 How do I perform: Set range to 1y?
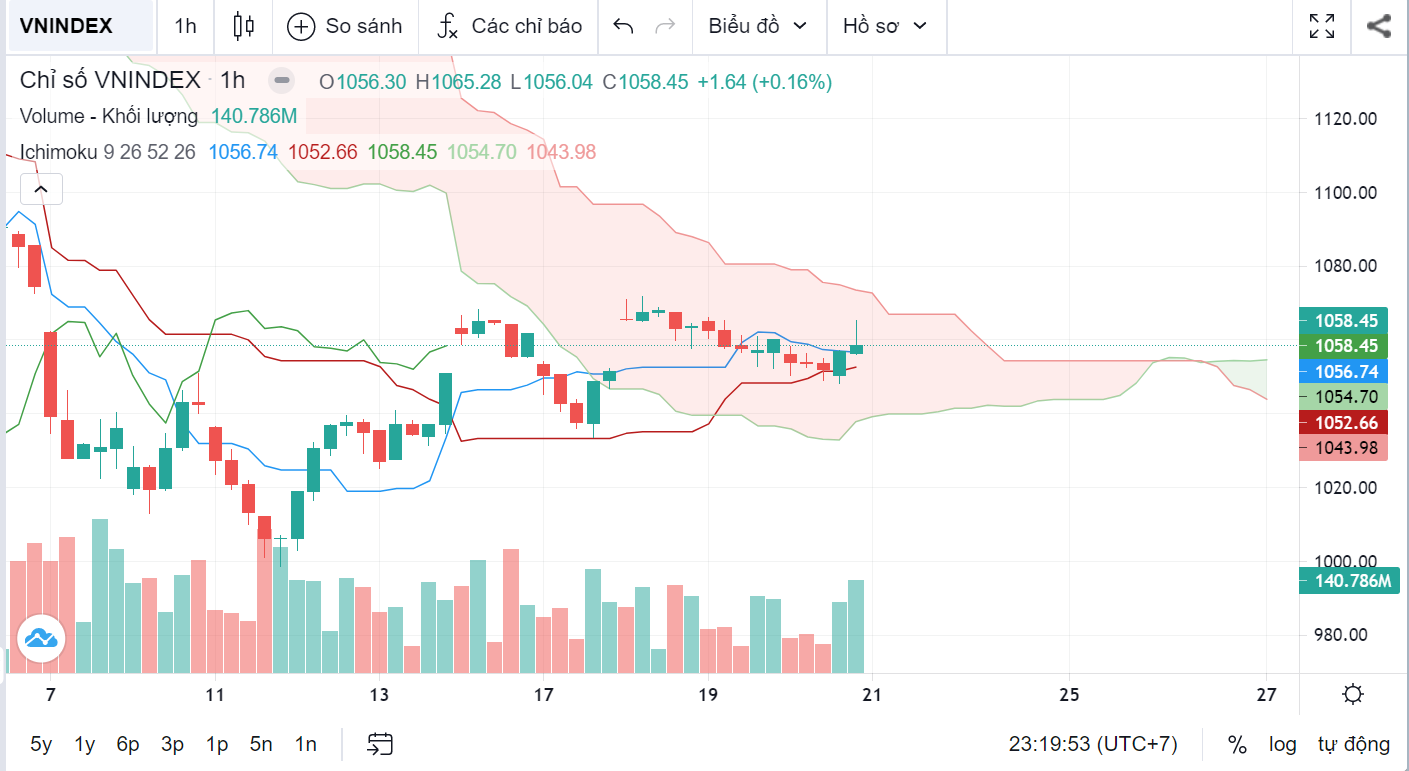pyautogui.click(x=85, y=744)
